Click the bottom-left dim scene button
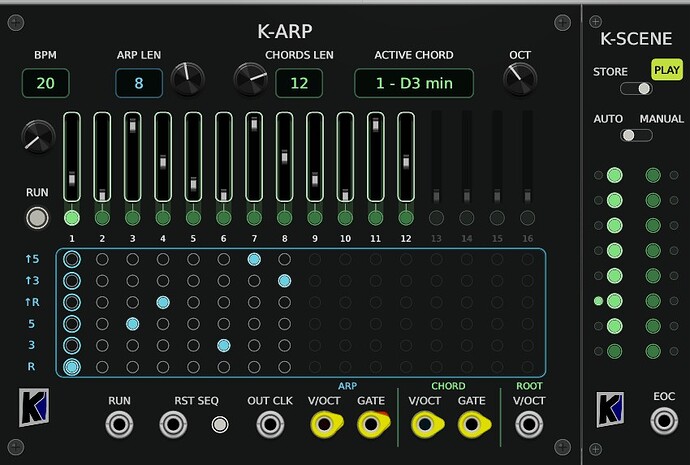This screenshot has width=690, height=465. pos(614,351)
